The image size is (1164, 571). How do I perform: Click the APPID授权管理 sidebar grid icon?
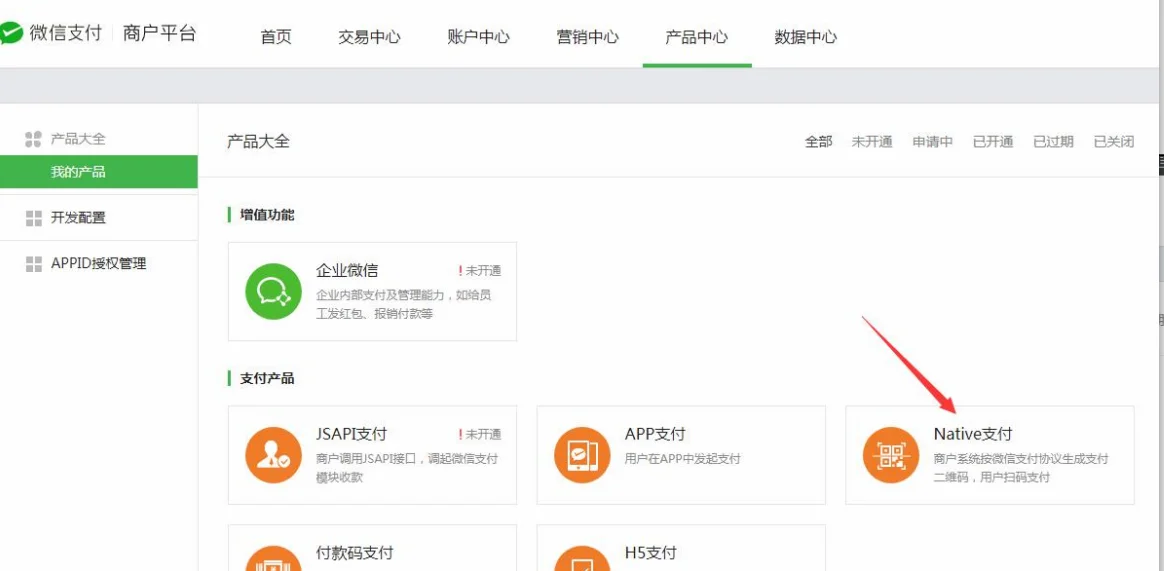click(33, 264)
